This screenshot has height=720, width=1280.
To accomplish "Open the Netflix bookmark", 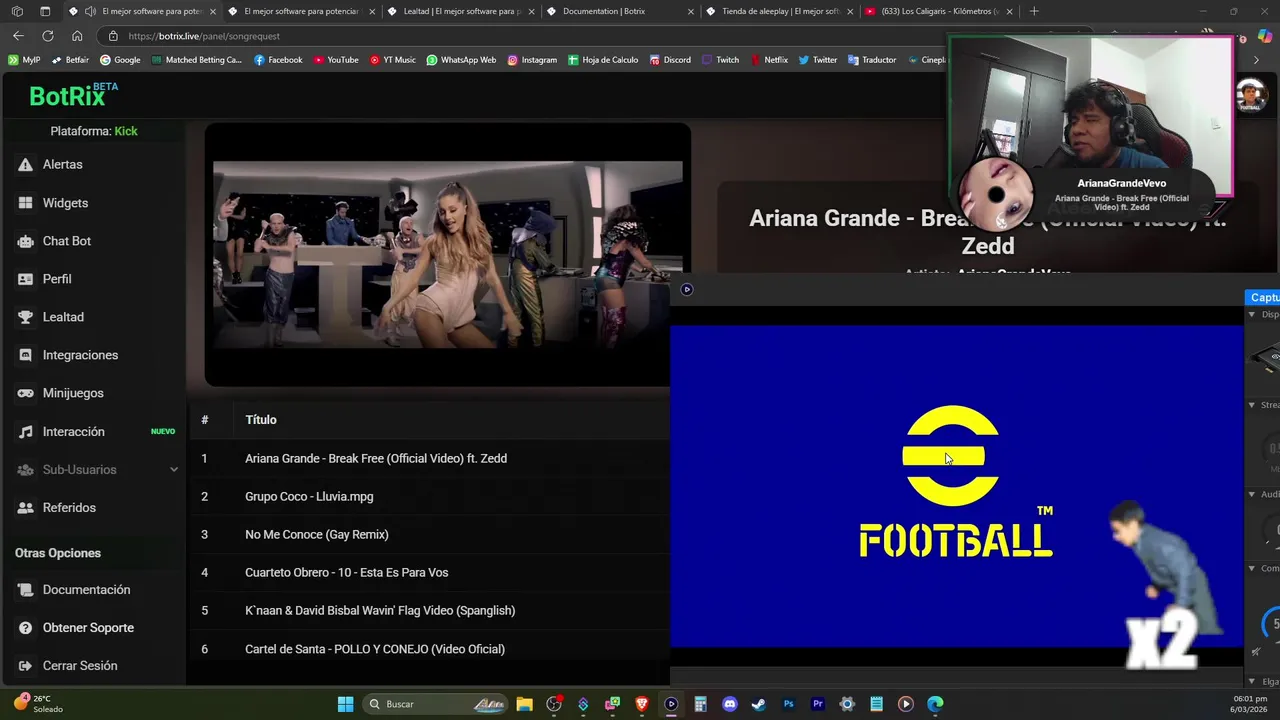I will tap(769, 60).
